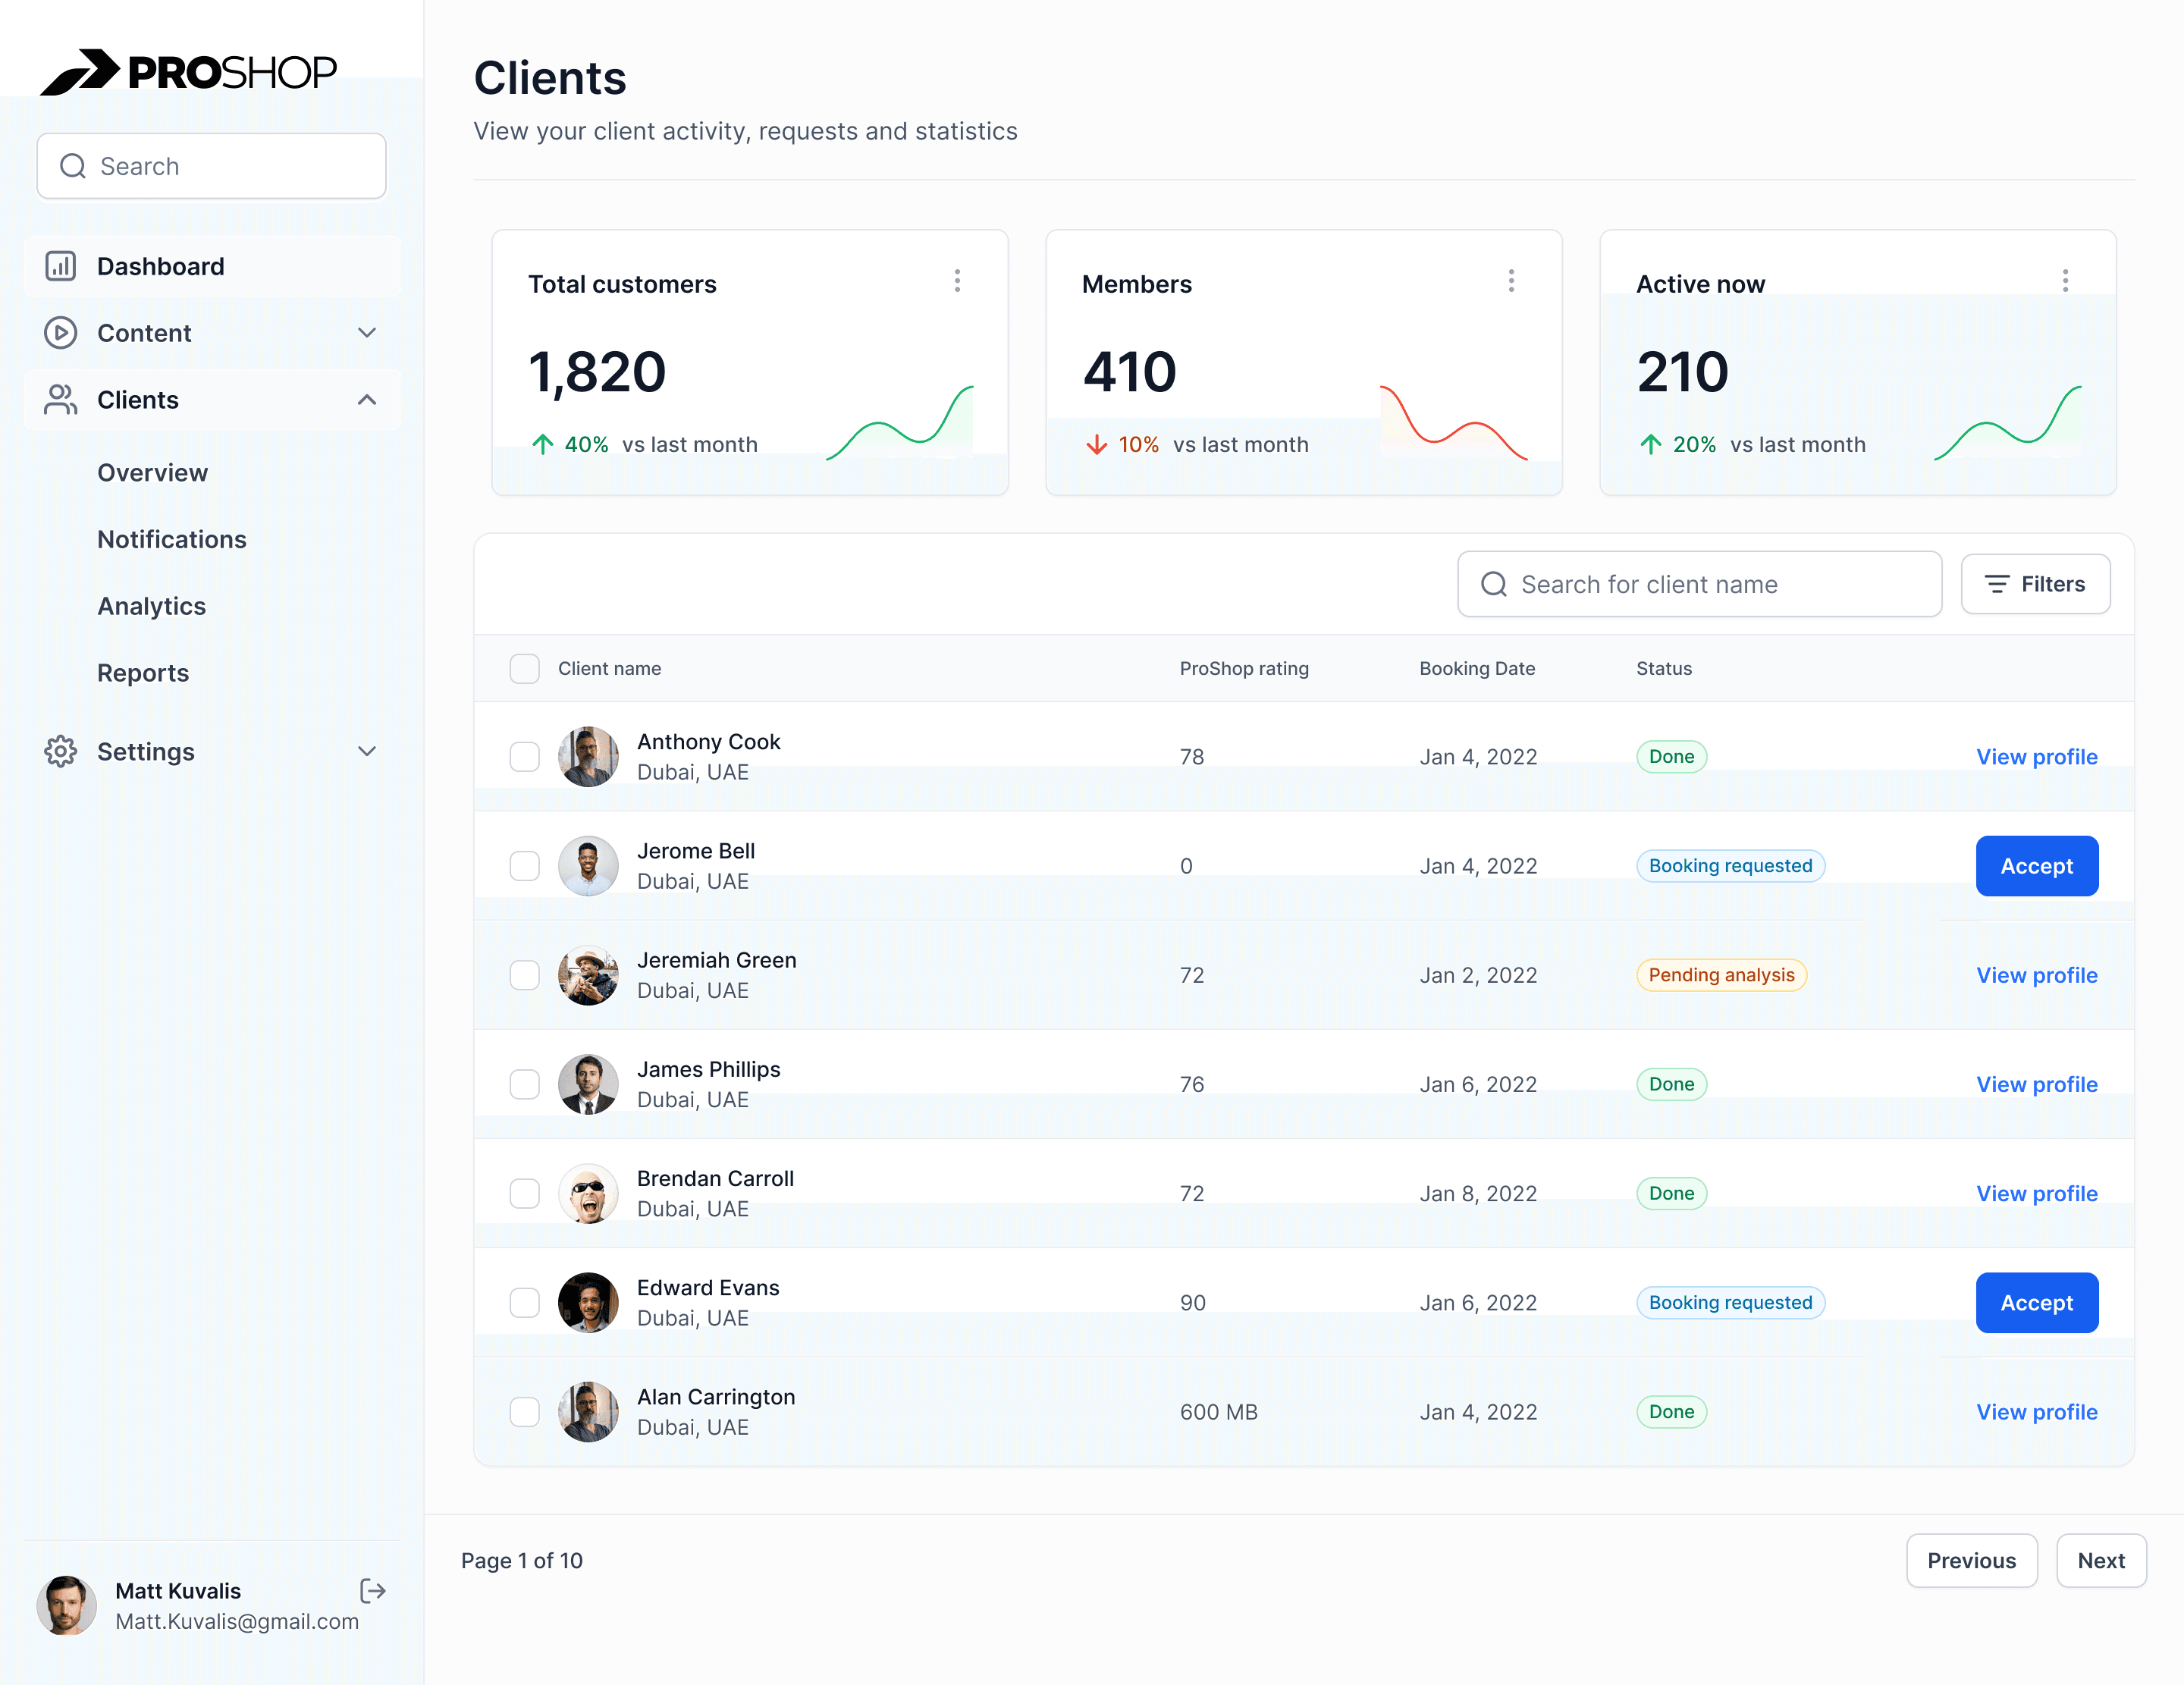
Task: Go to the Reports section
Action: [143, 672]
